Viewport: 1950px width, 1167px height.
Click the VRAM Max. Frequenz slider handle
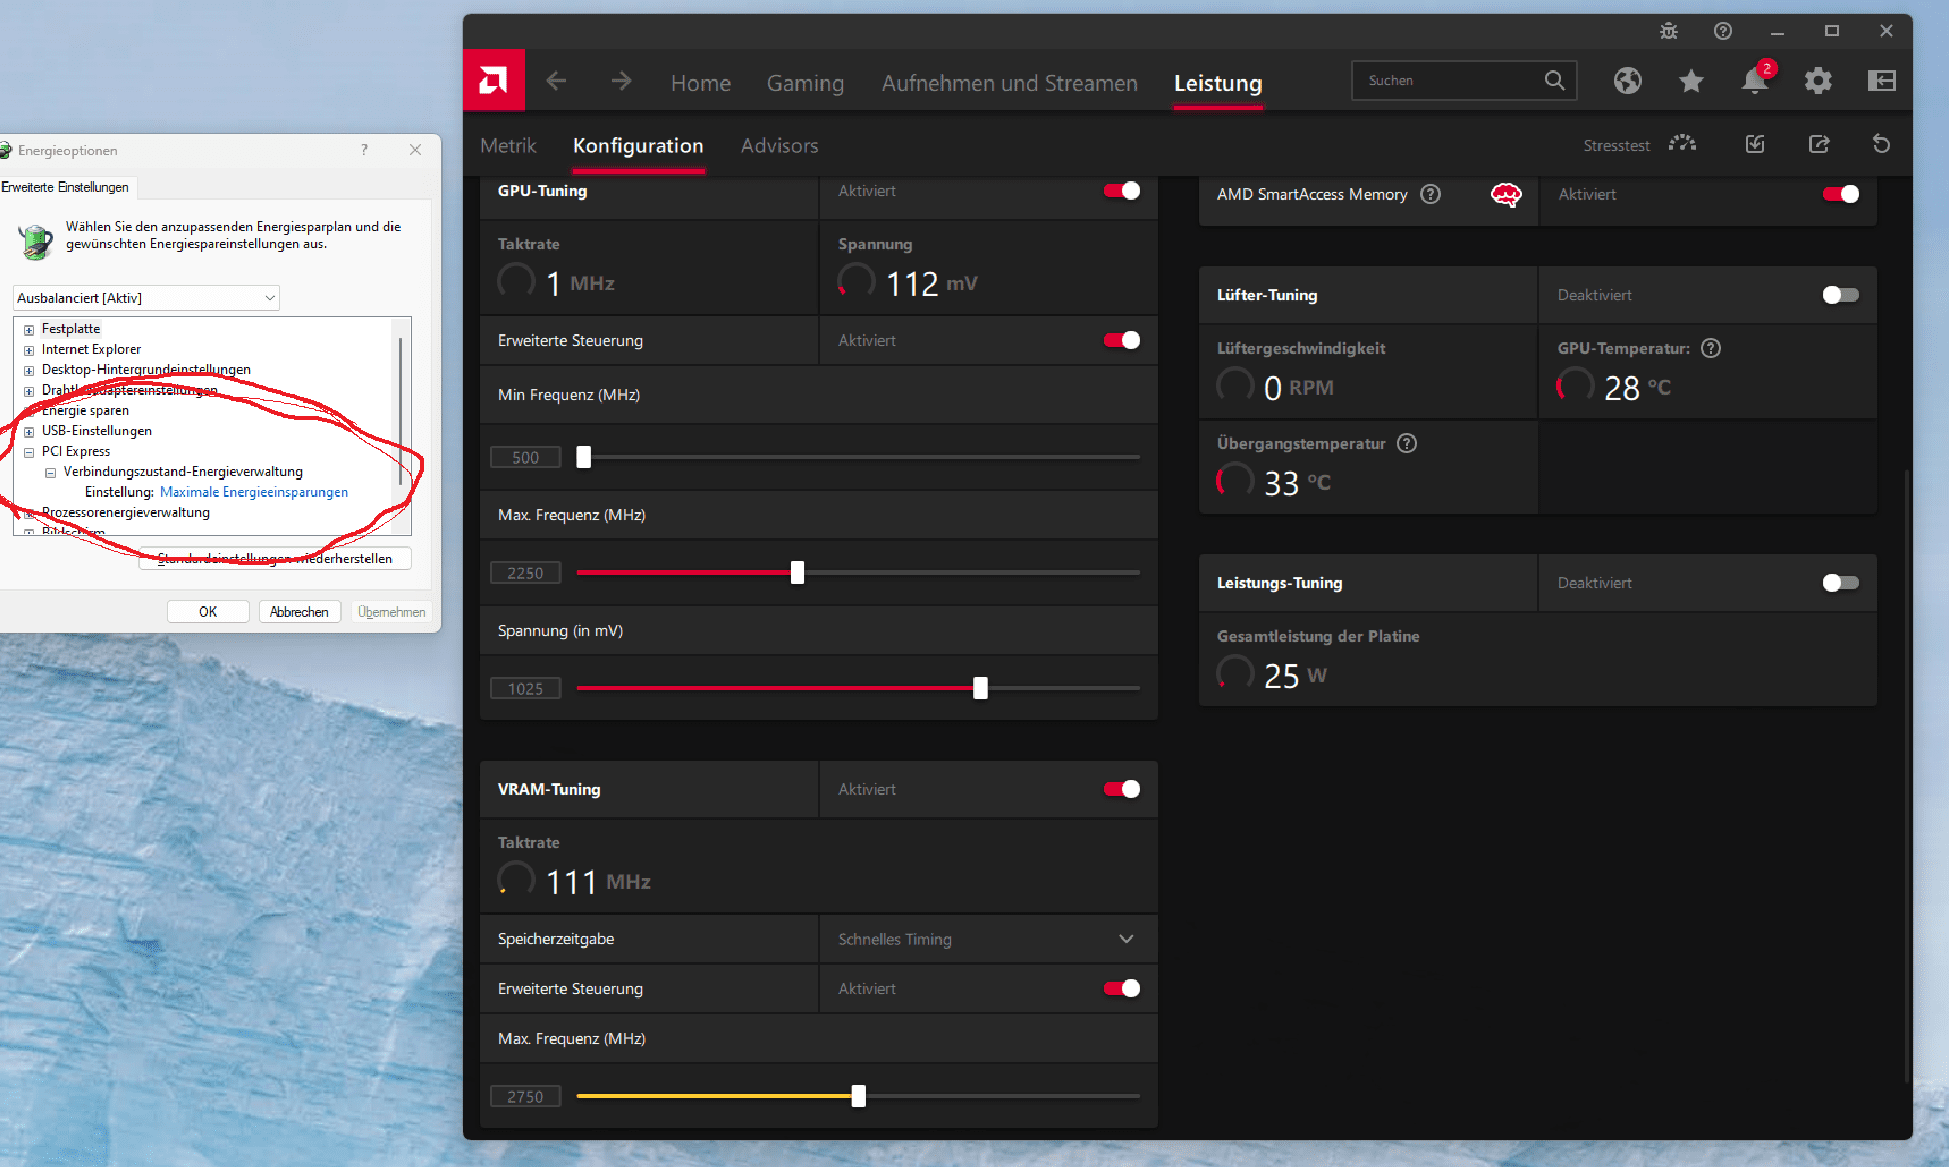click(x=858, y=1096)
